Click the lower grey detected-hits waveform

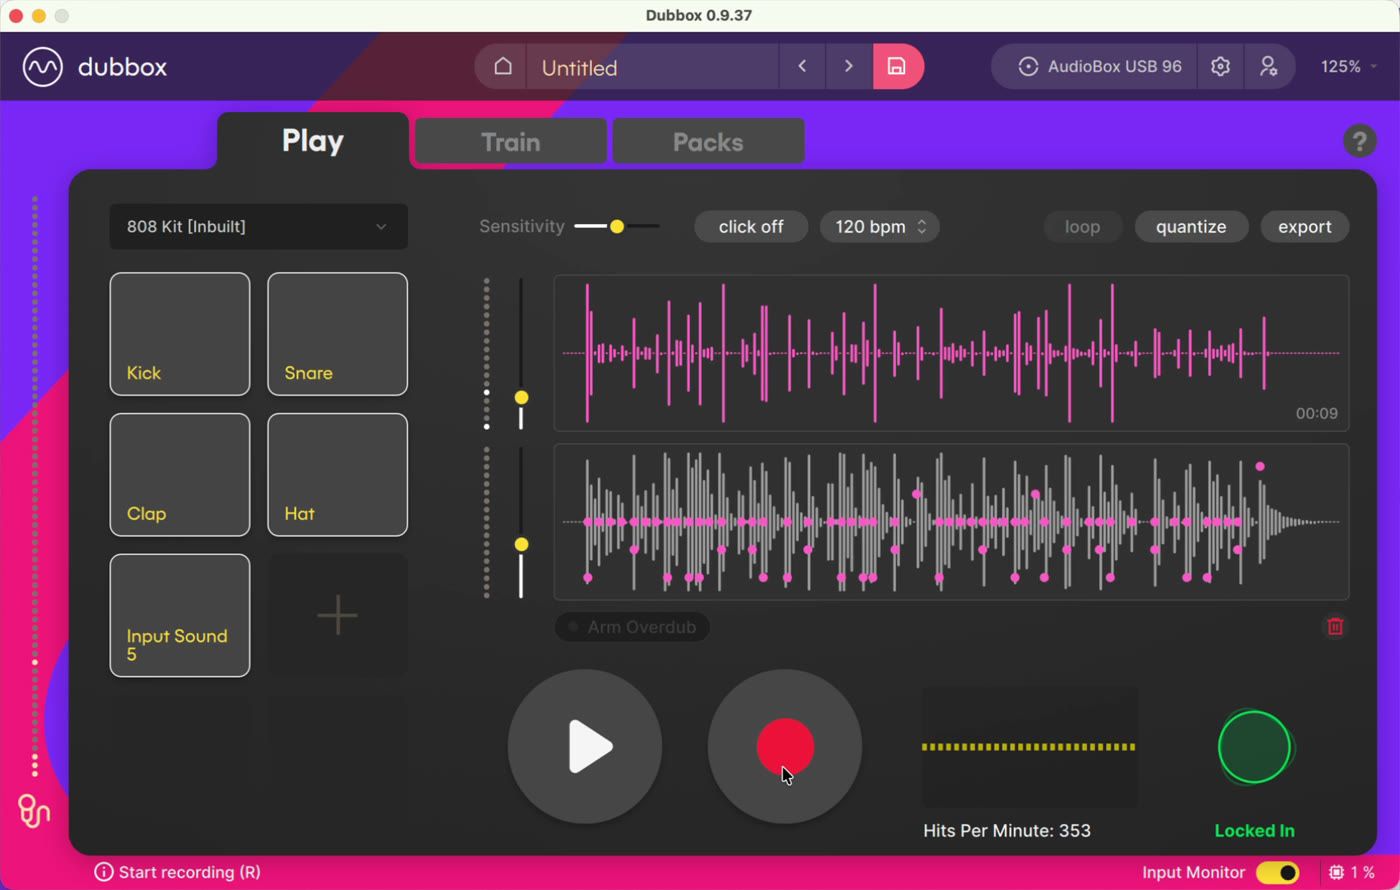coord(951,522)
